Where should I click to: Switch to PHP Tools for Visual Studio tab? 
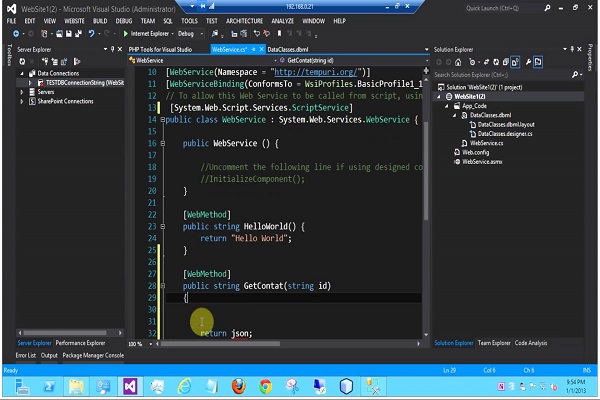[160, 49]
